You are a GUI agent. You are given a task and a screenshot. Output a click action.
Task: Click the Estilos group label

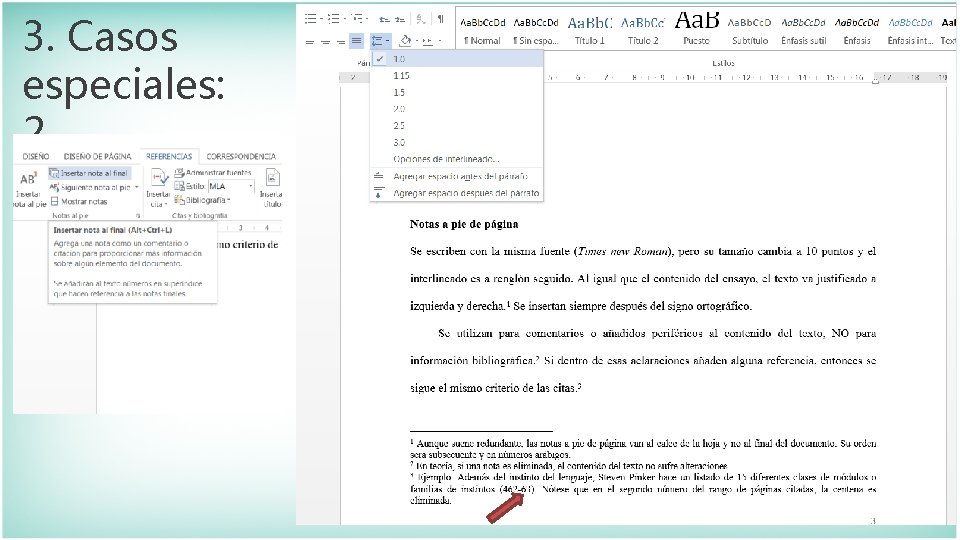723,63
